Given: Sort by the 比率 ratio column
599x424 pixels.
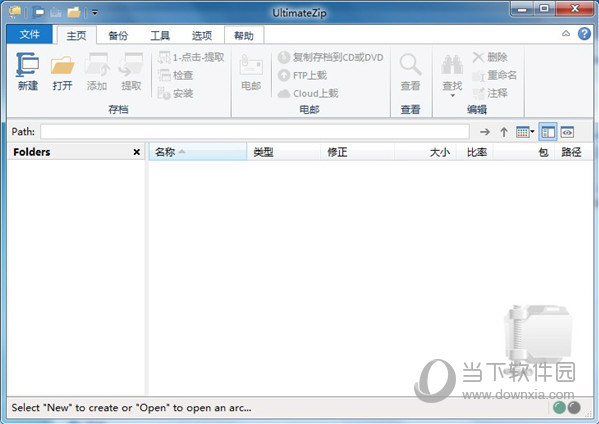Looking at the screenshot, I should 475,152.
